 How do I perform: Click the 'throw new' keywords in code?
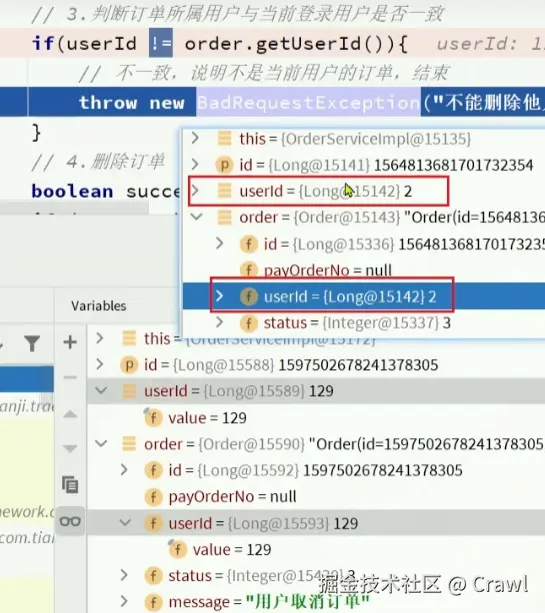(x=131, y=103)
